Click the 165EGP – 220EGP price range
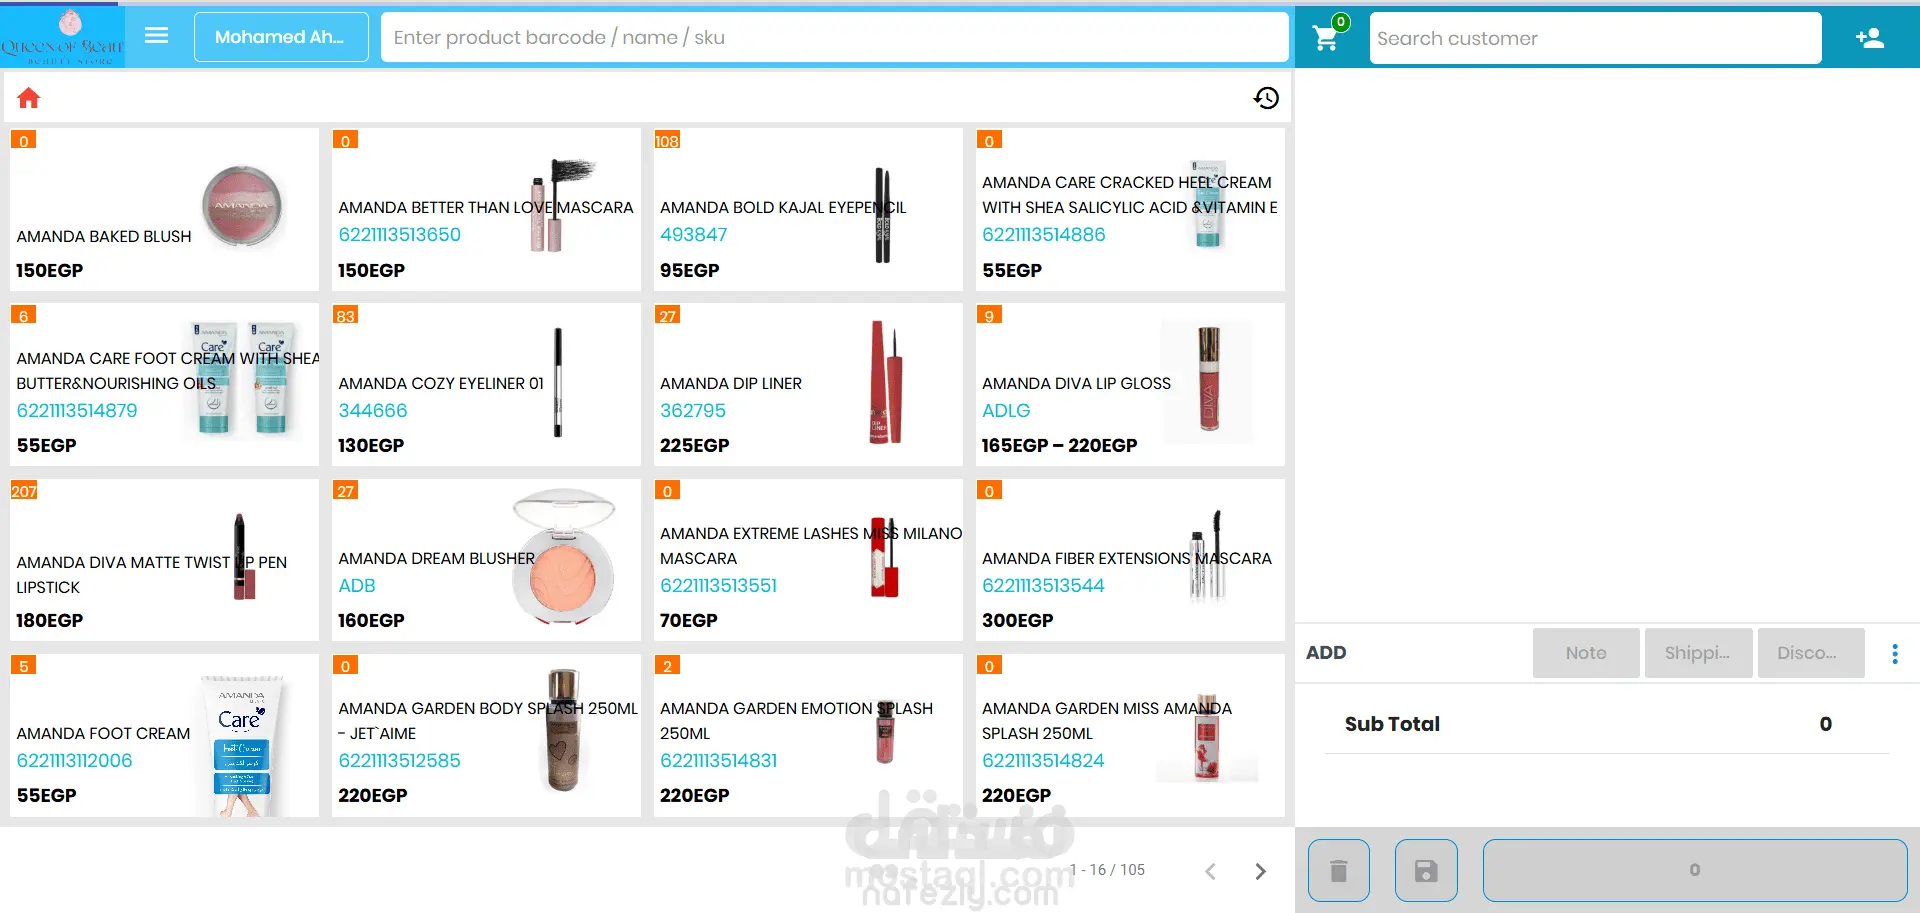 [x=1059, y=445]
